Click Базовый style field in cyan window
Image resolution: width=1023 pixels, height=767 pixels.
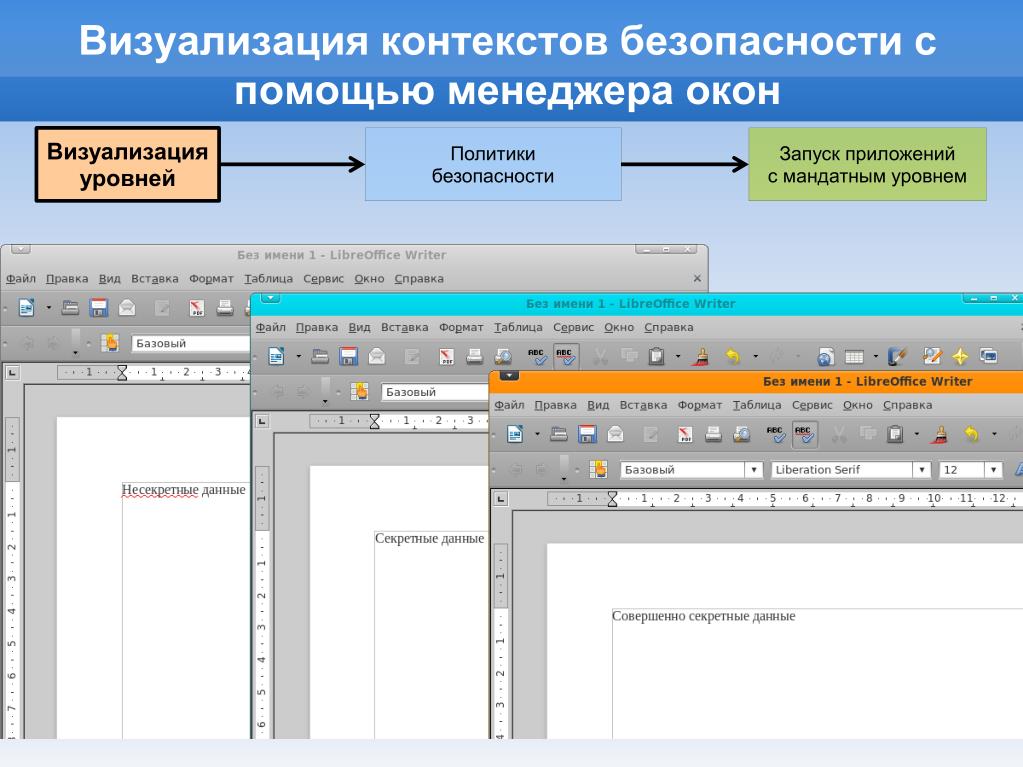pos(434,392)
